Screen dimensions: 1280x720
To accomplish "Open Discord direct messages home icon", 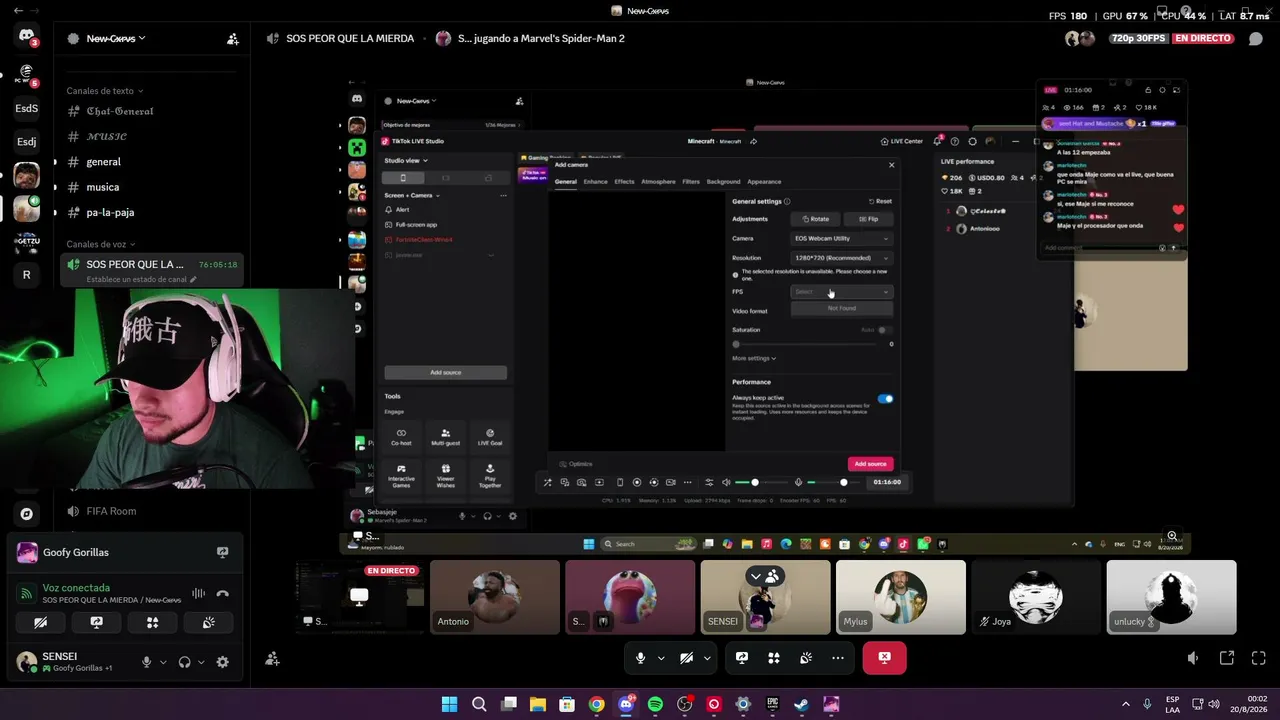I will point(27,37).
